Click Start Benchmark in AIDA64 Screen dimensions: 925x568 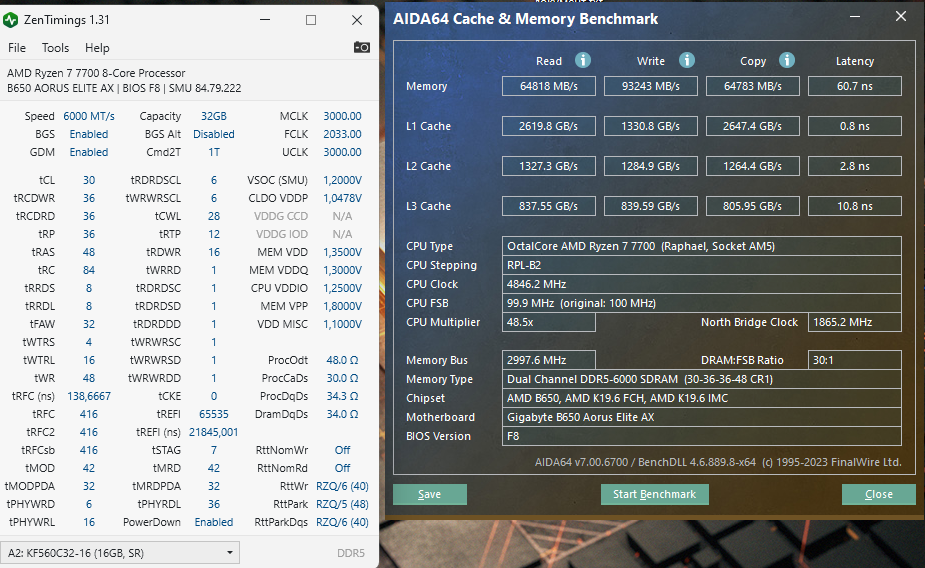point(654,494)
